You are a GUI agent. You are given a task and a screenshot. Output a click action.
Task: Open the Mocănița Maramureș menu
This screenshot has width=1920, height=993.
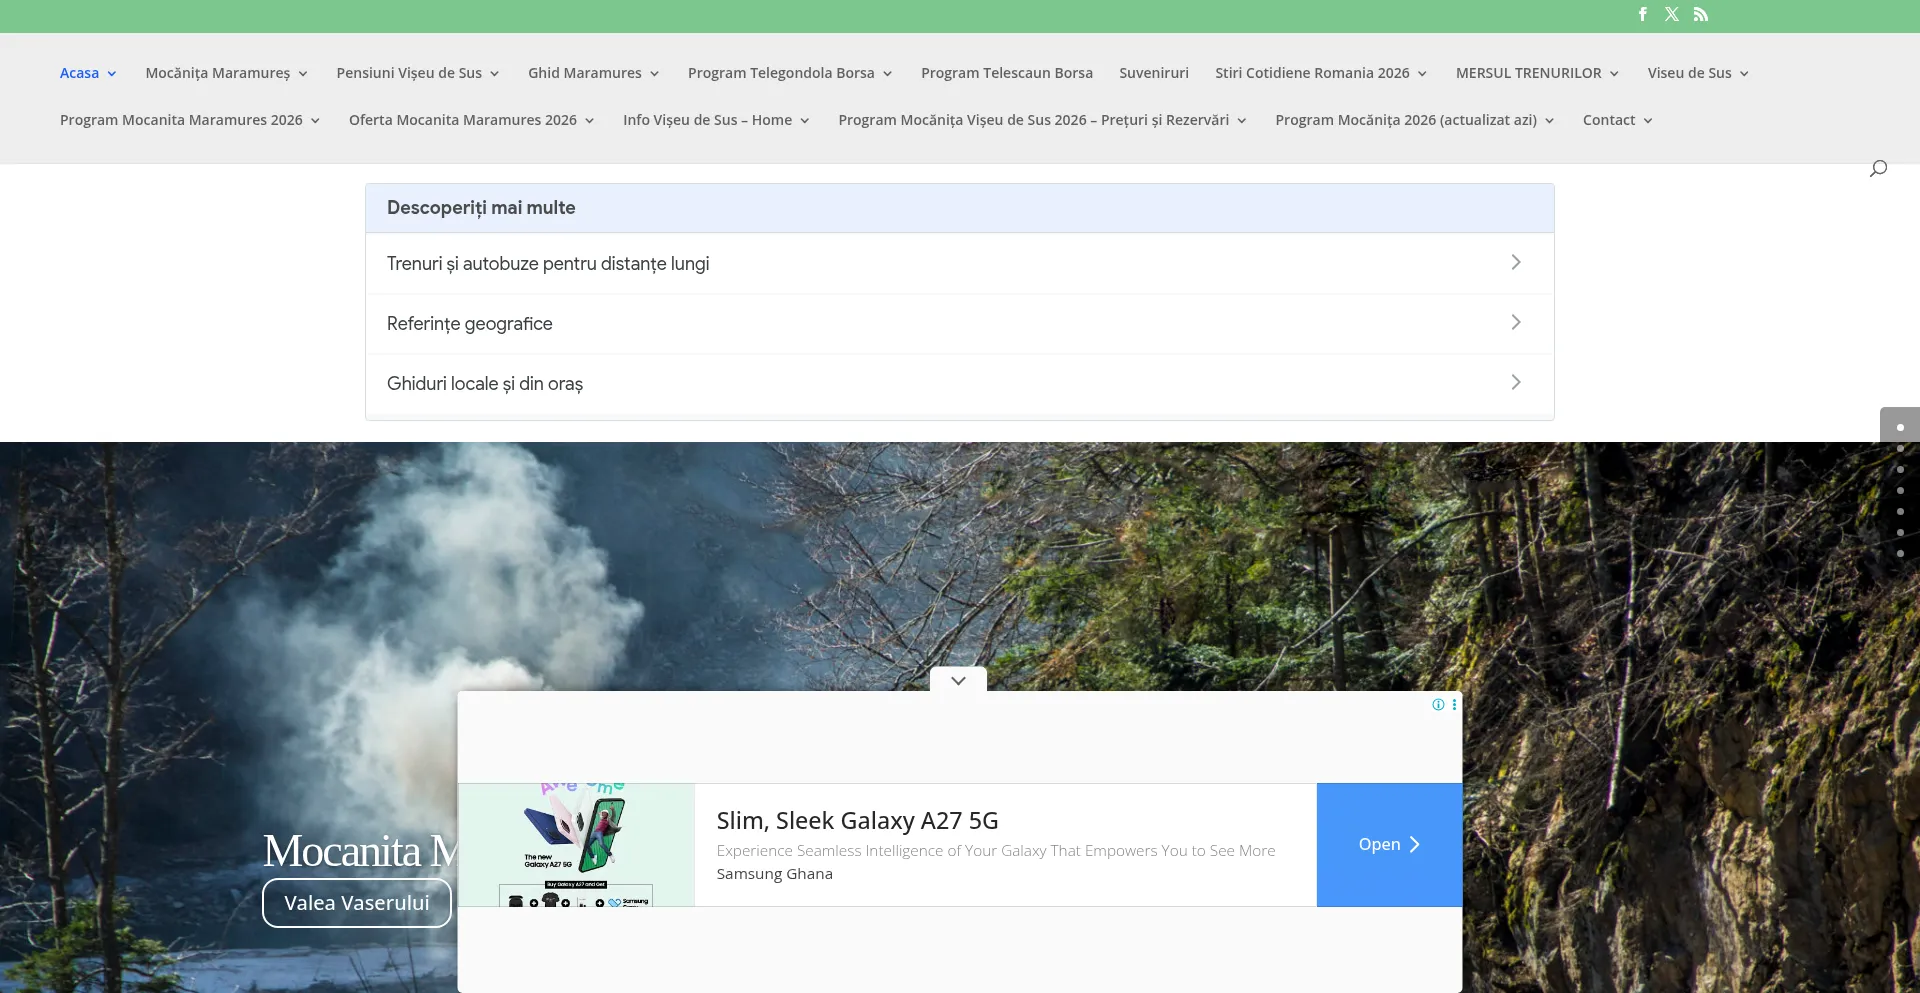[218, 73]
